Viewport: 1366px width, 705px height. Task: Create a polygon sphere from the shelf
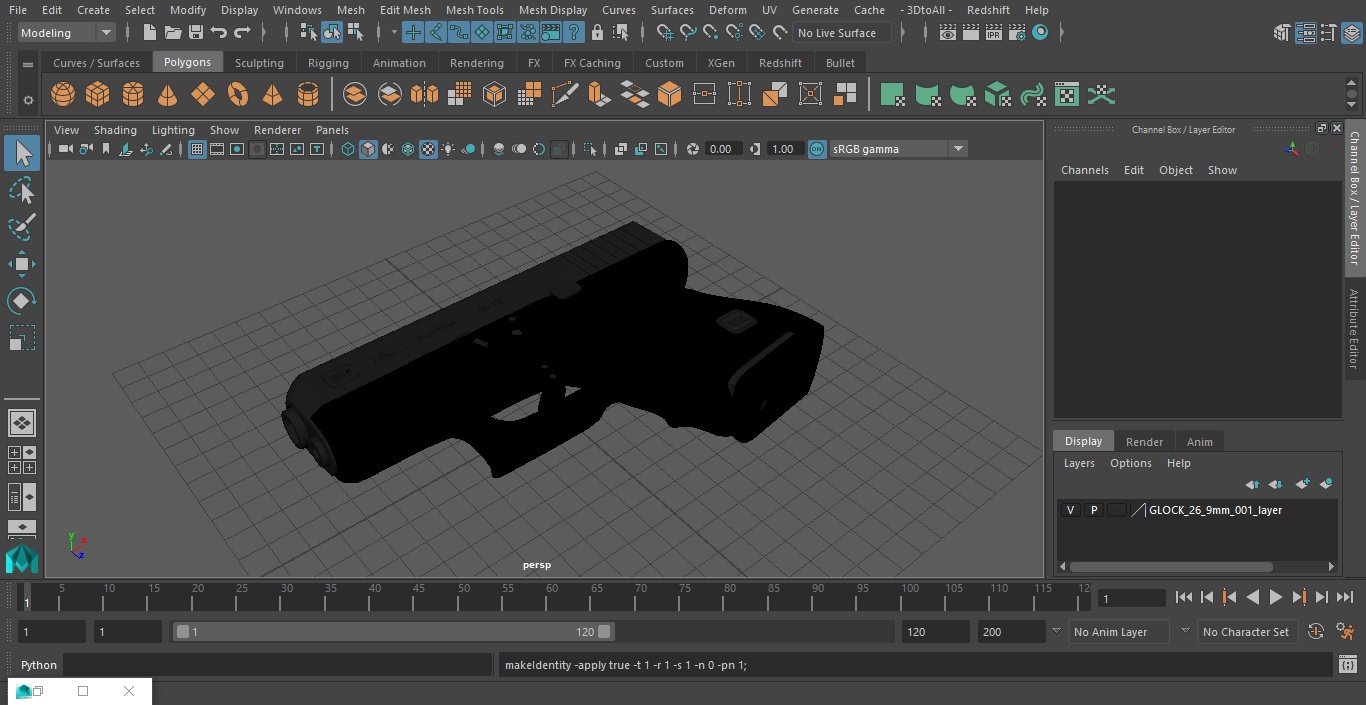tap(63, 95)
